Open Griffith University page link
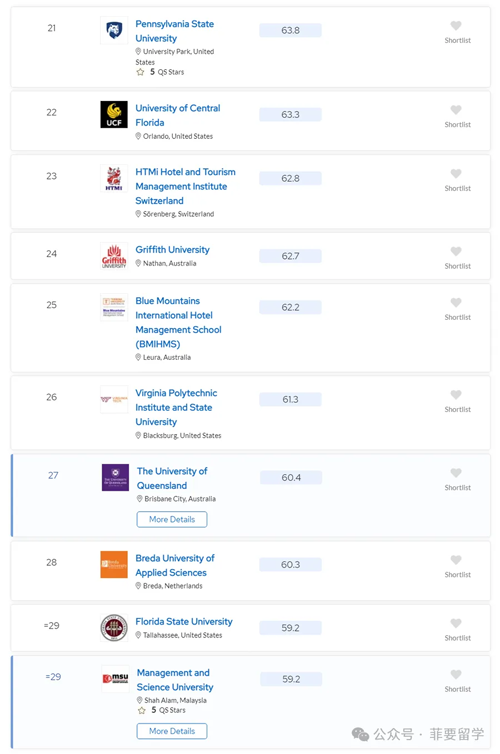500x754 pixels. click(x=172, y=250)
